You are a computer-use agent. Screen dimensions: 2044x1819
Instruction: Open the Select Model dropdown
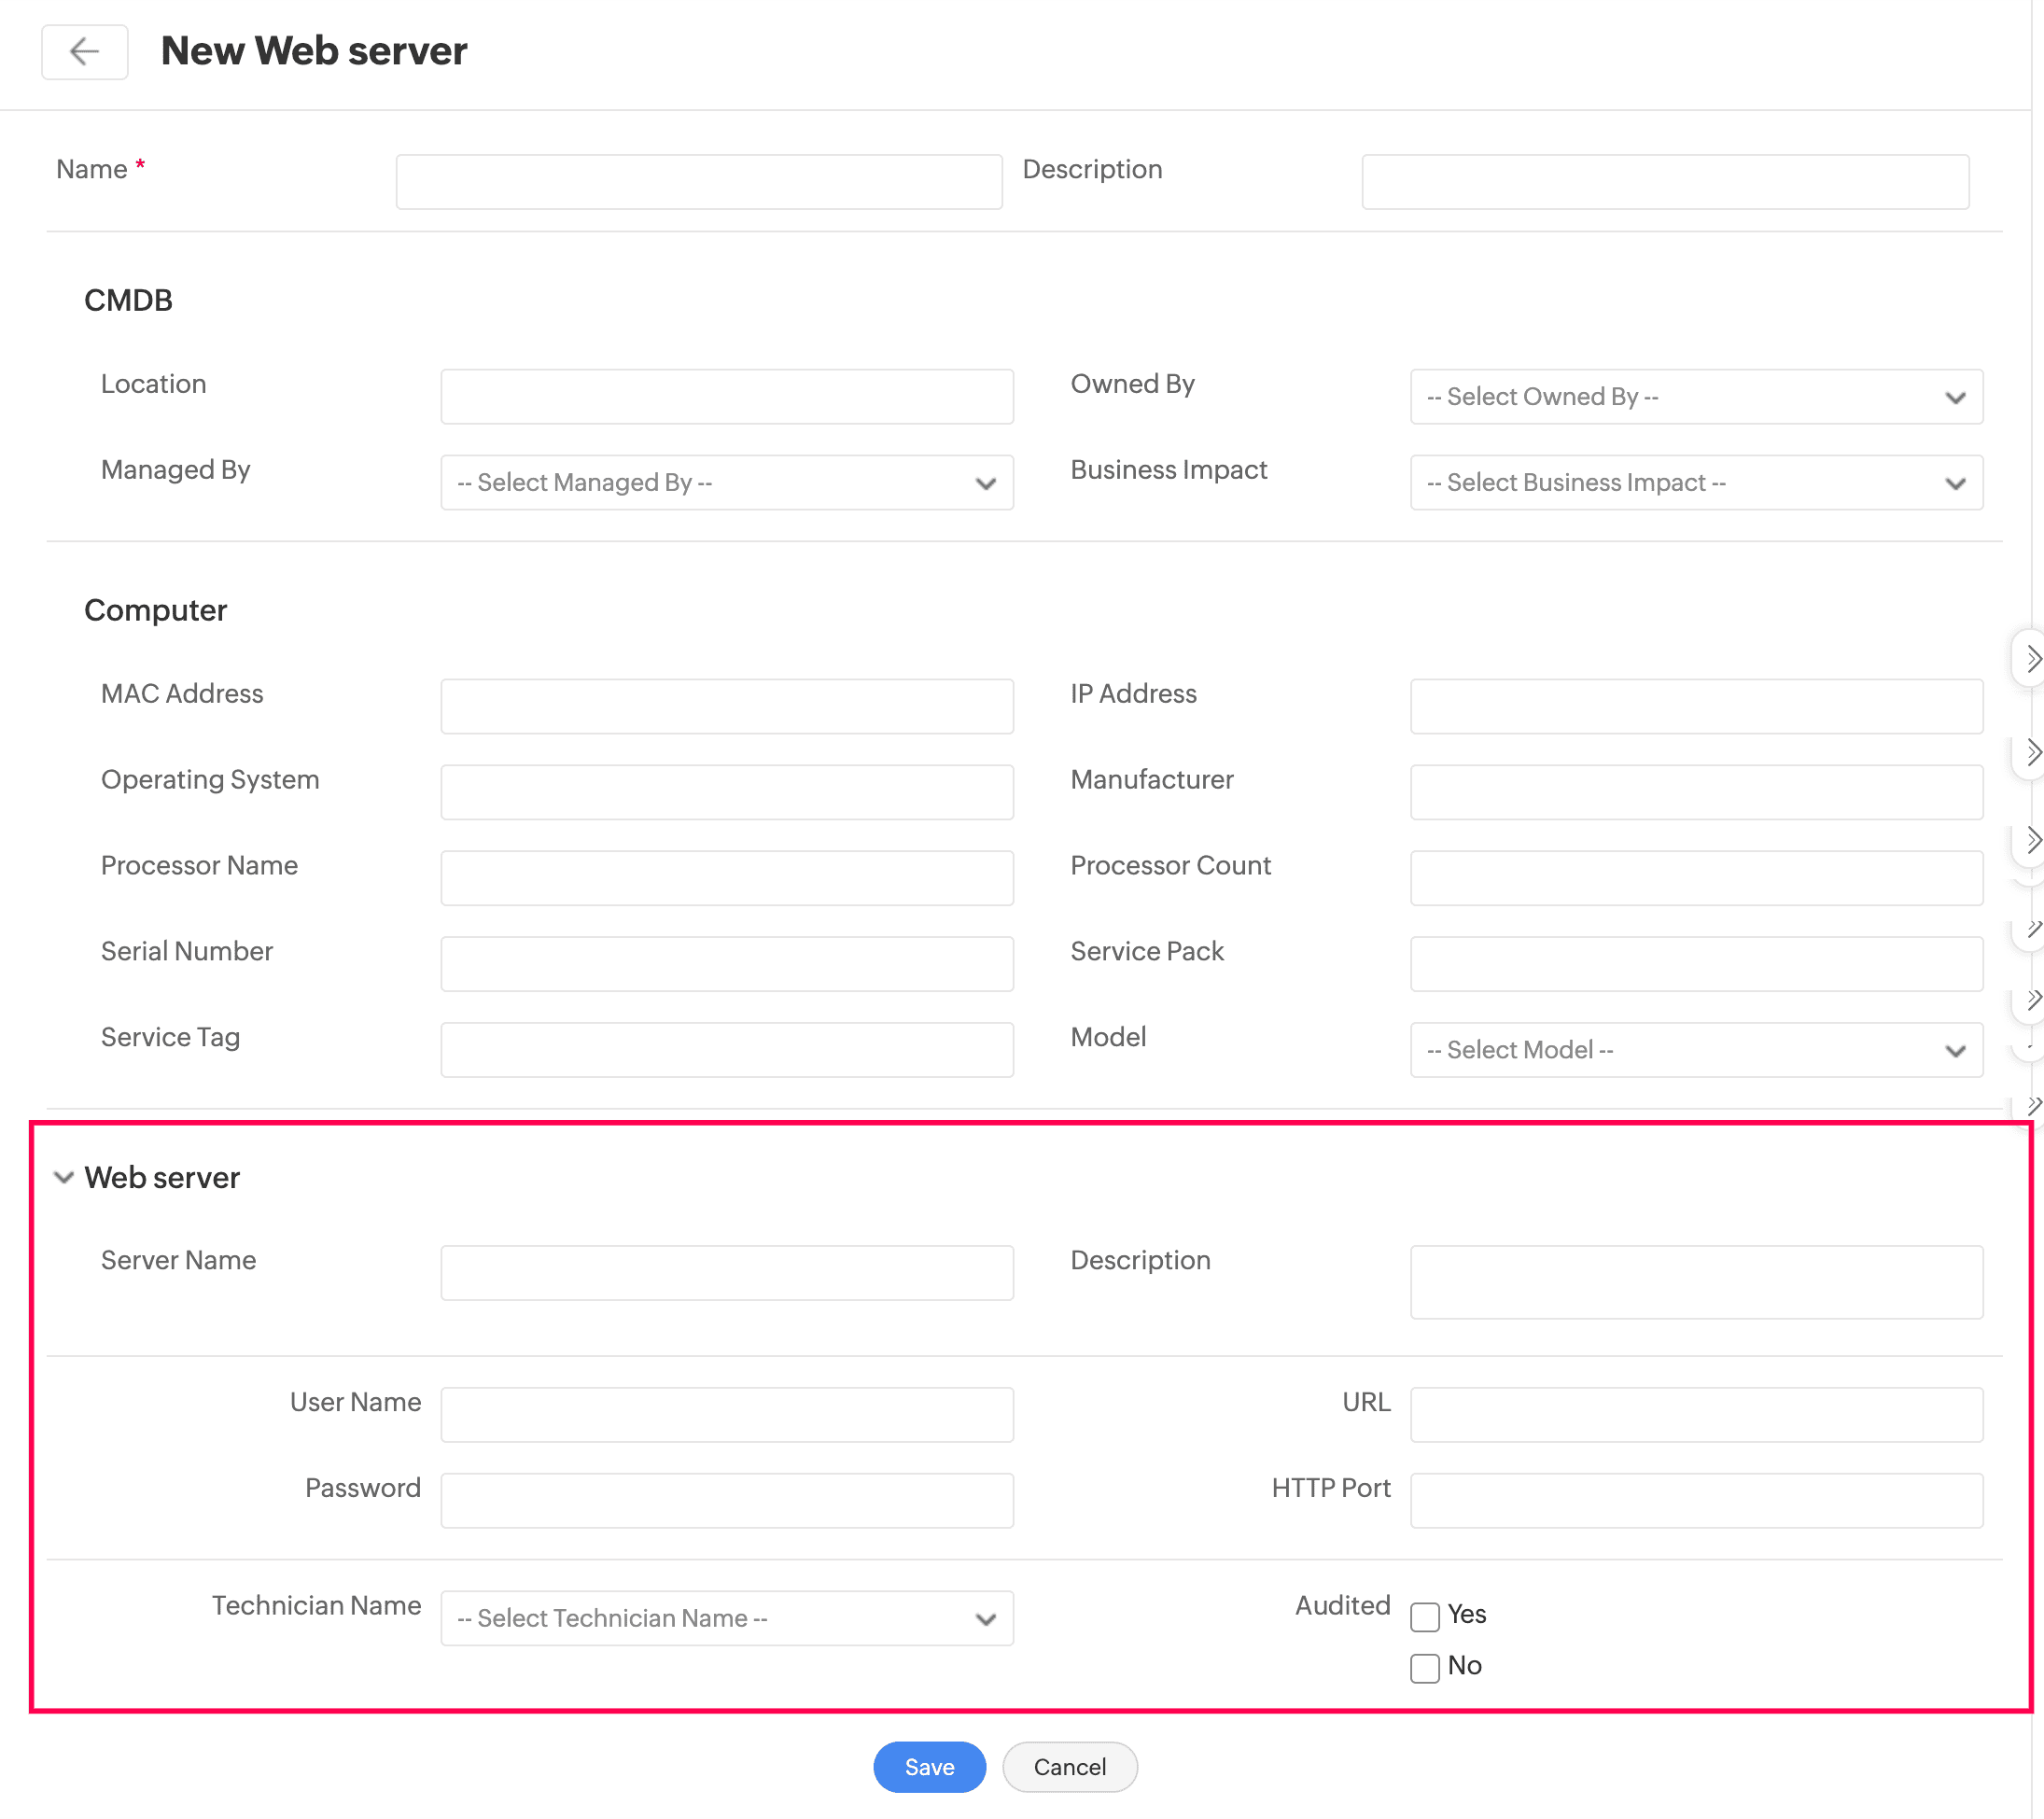tap(1695, 1050)
